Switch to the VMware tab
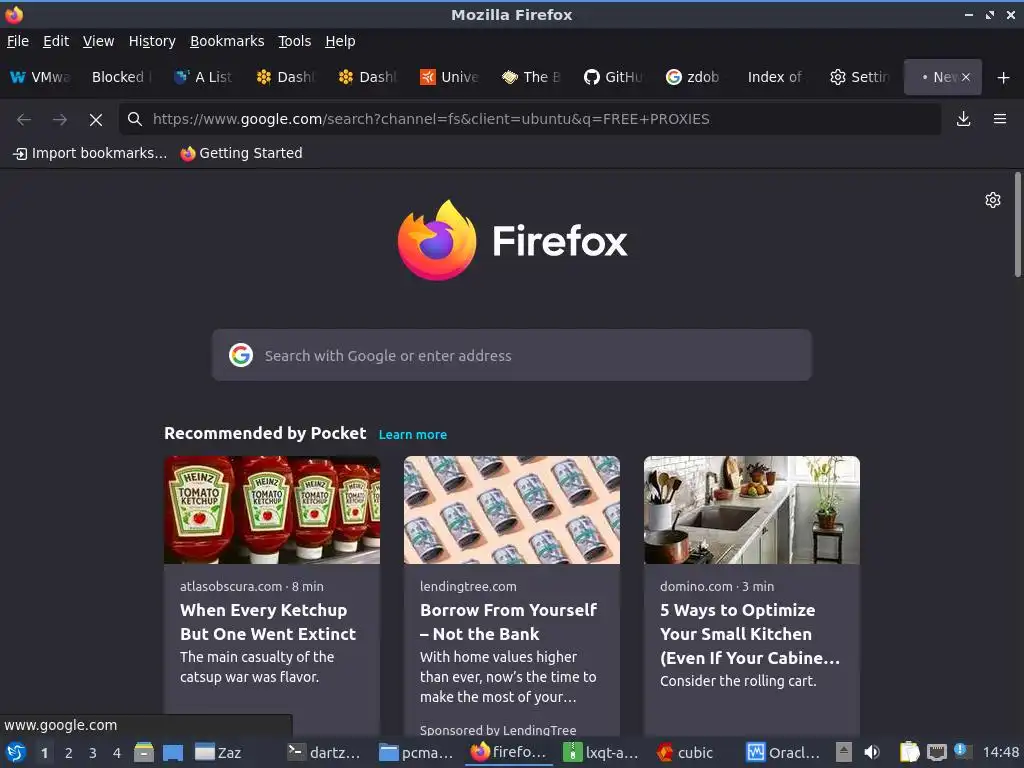 coord(40,77)
